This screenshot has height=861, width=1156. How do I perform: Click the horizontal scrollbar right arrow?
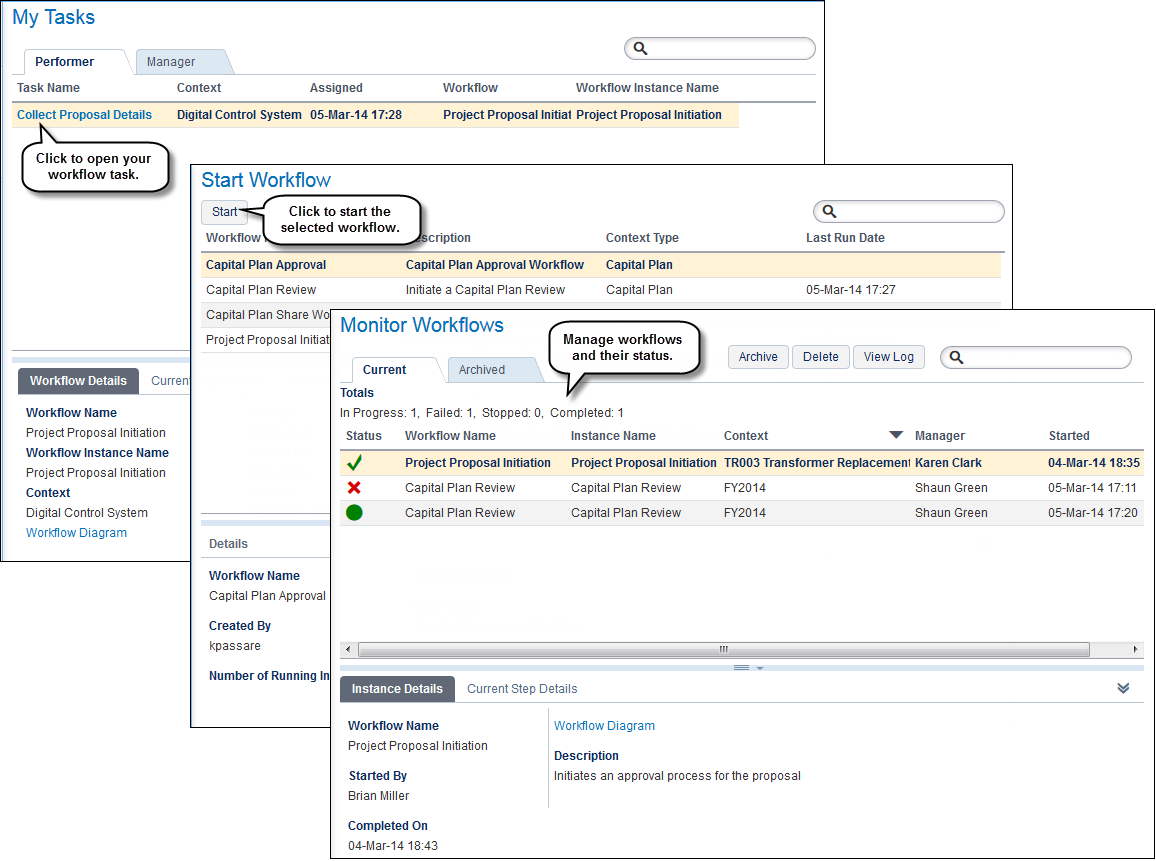click(1135, 649)
